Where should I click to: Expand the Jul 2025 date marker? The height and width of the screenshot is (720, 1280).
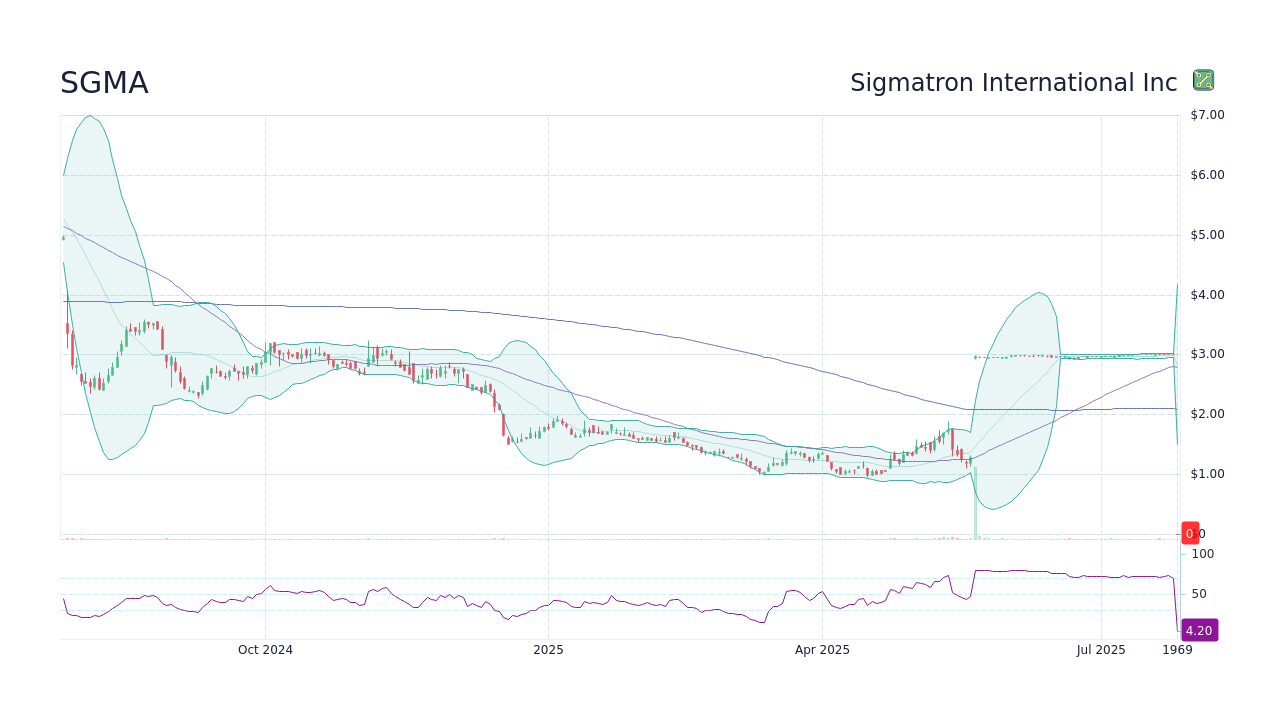tap(1100, 650)
